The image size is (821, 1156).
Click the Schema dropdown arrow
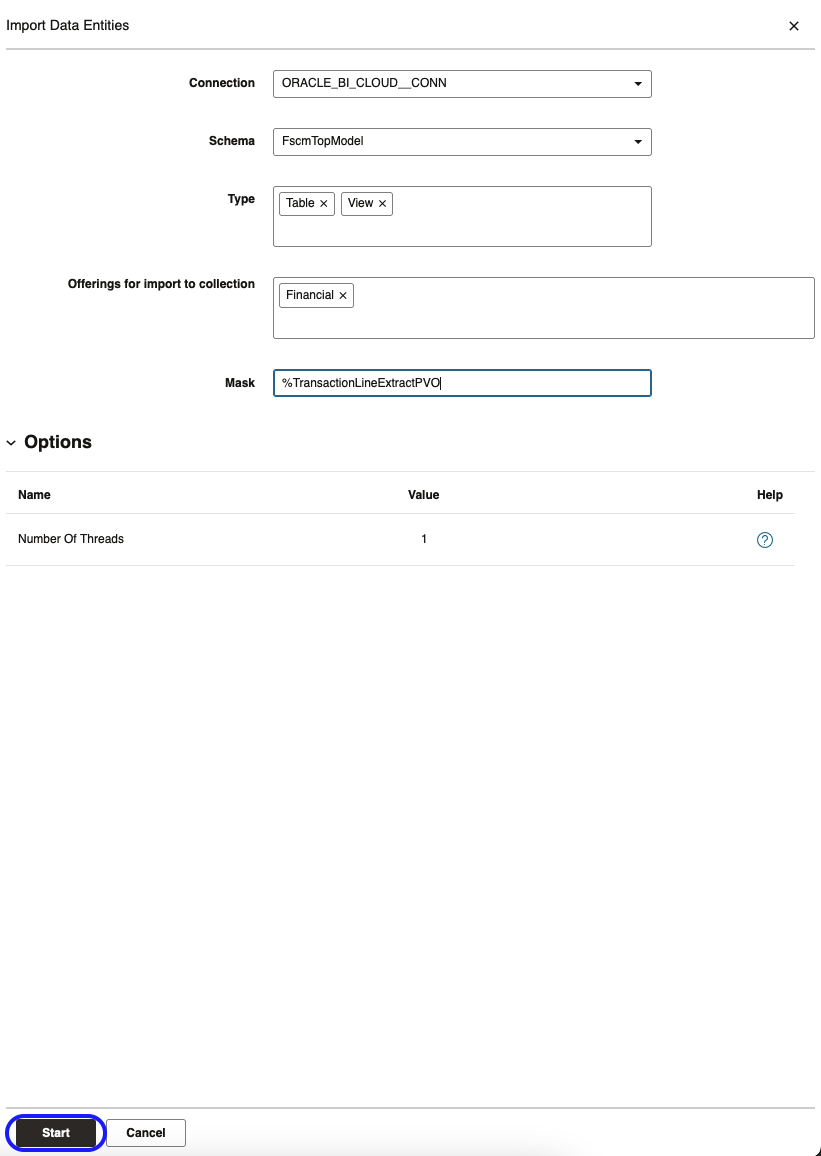pos(638,142)
